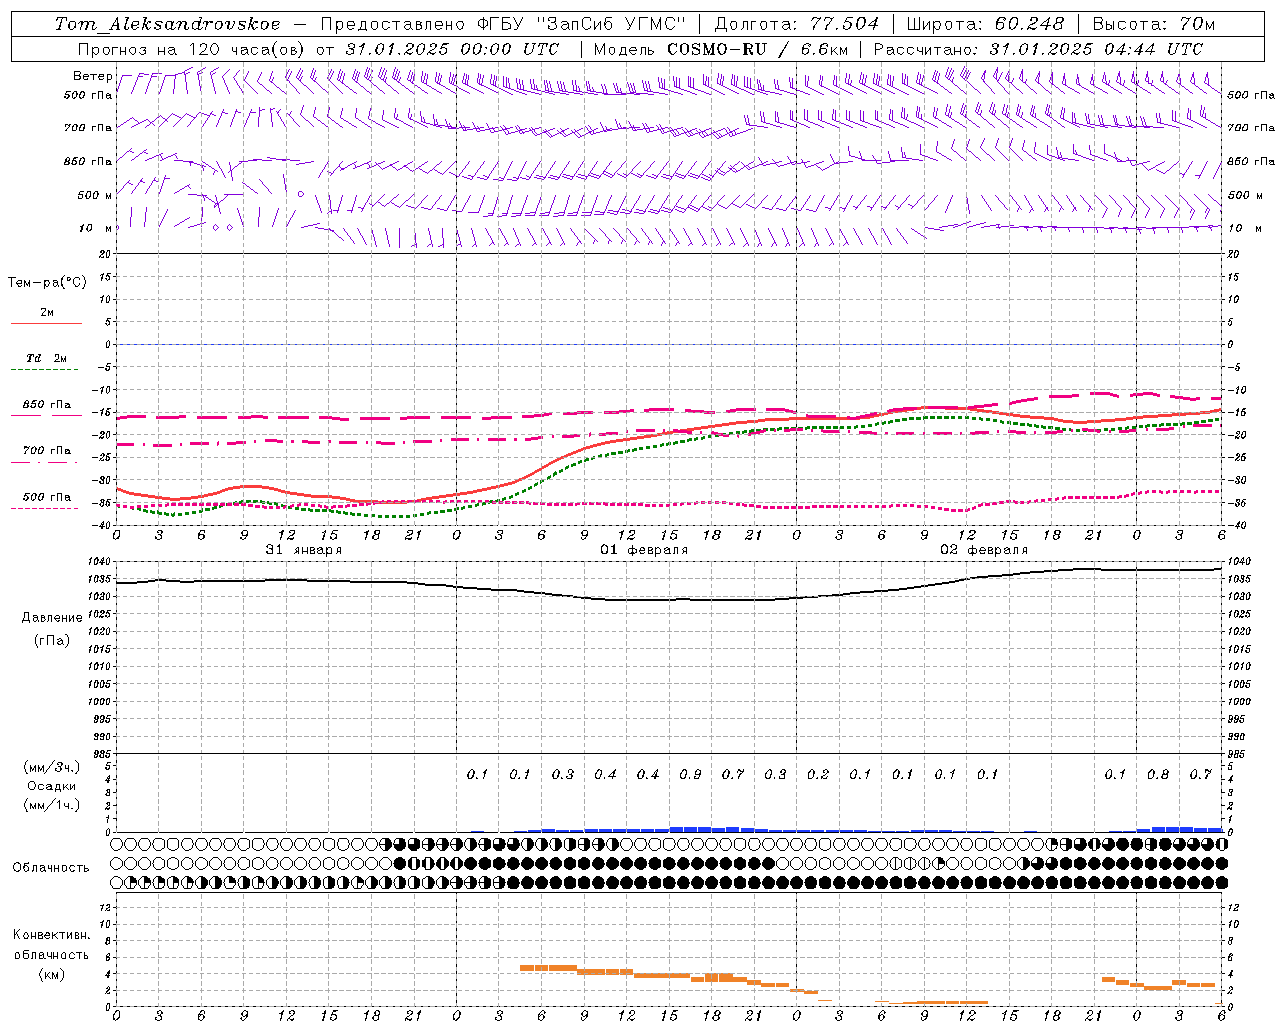Click the model name COSMO-RU / 6.6км
The height and width of the screenshot is (1024, 1280).
(x=759, y=49)
